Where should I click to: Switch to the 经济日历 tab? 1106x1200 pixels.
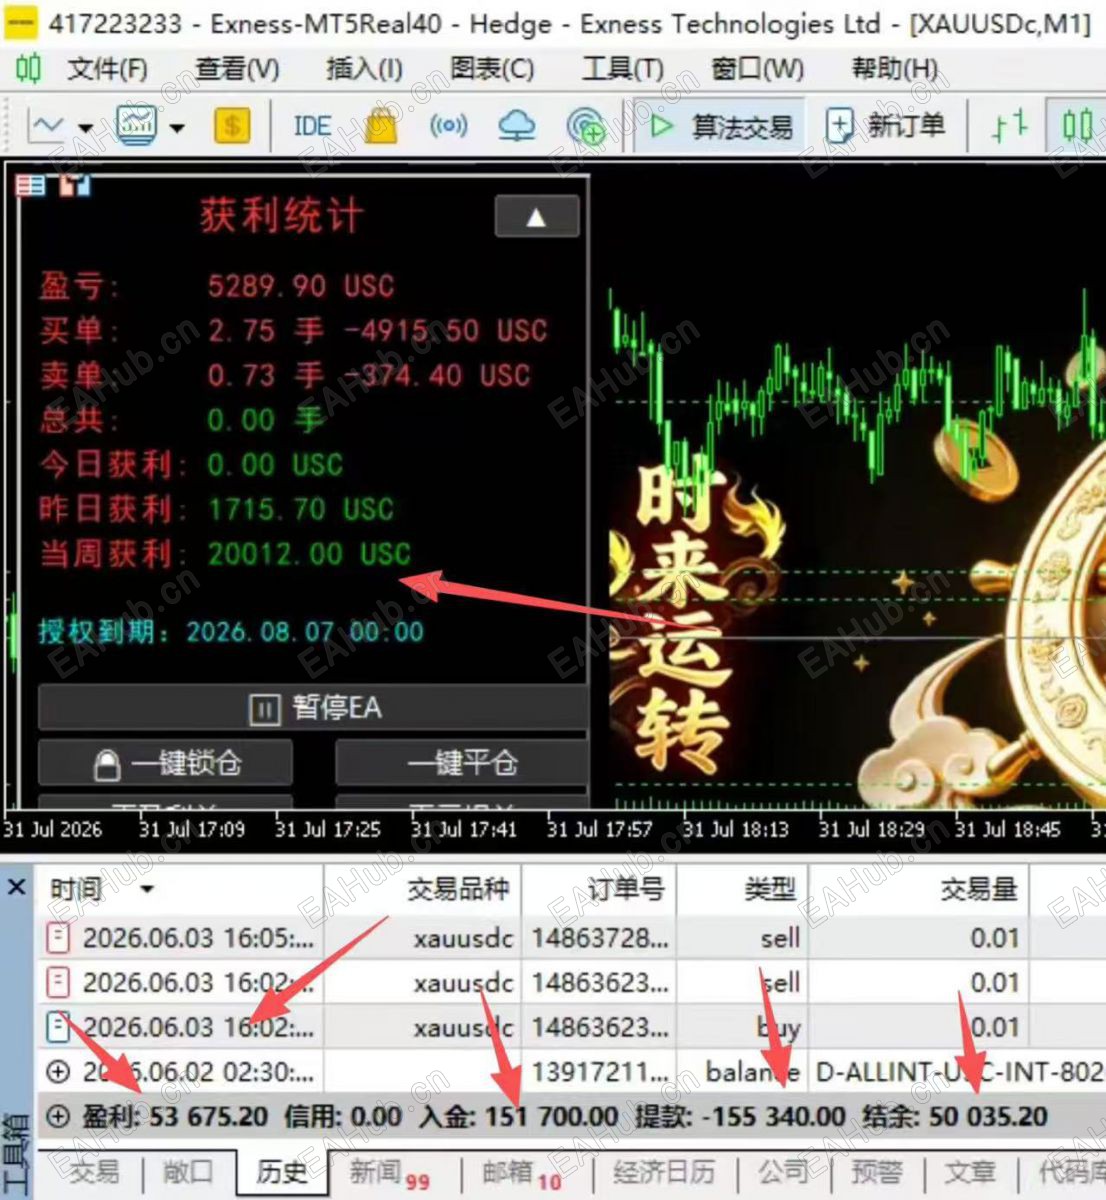point(663,1172)
